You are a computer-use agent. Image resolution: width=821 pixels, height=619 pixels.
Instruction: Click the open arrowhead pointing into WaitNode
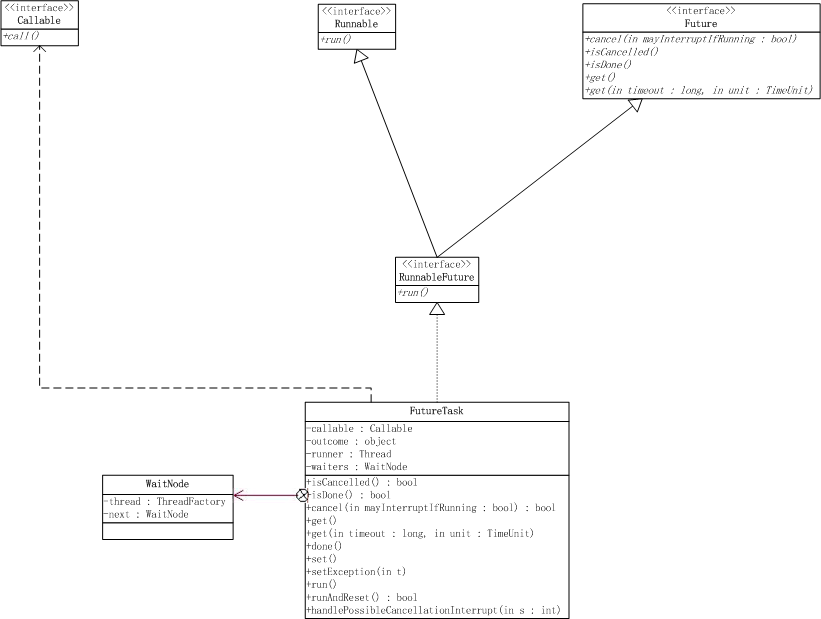coord(239,495)
